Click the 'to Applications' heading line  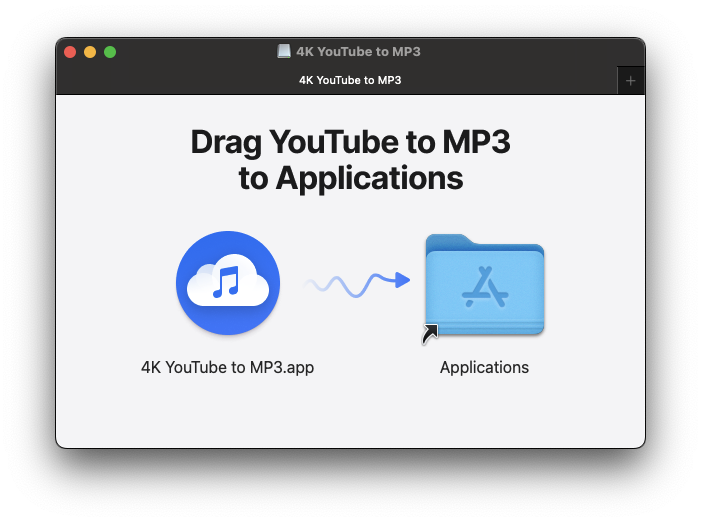(350, 179)
